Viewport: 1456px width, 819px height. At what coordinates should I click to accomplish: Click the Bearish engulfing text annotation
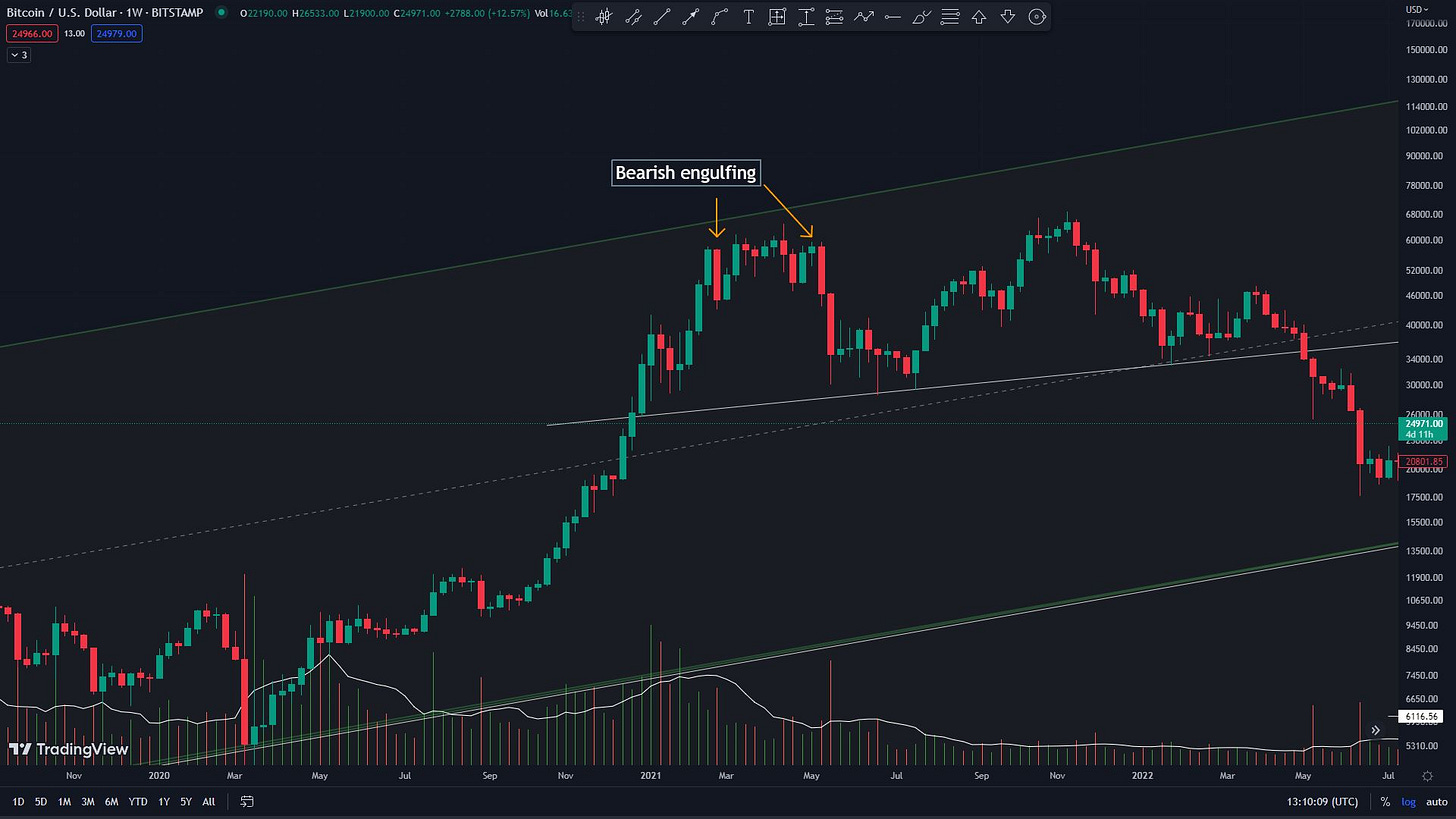coord(686,173)
